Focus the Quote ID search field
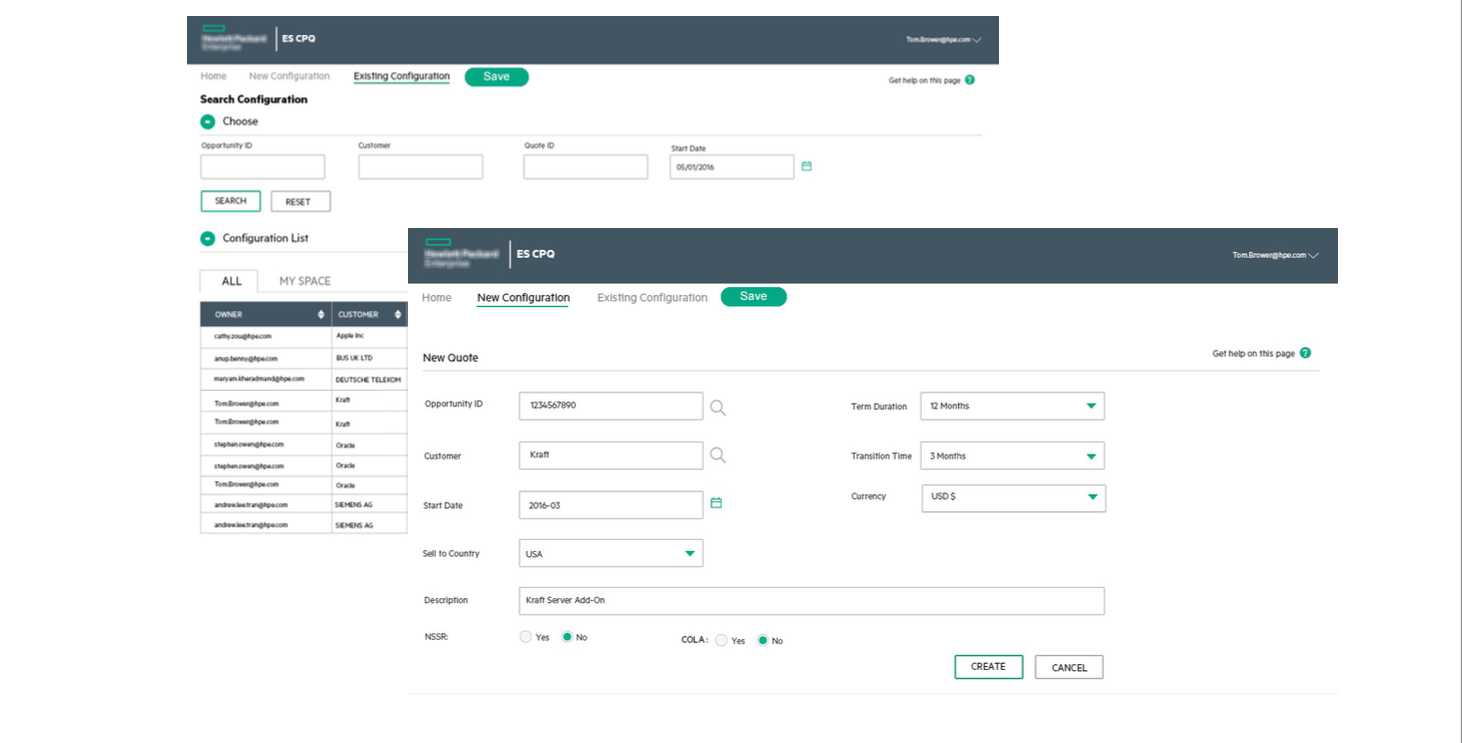 point(586,167)
